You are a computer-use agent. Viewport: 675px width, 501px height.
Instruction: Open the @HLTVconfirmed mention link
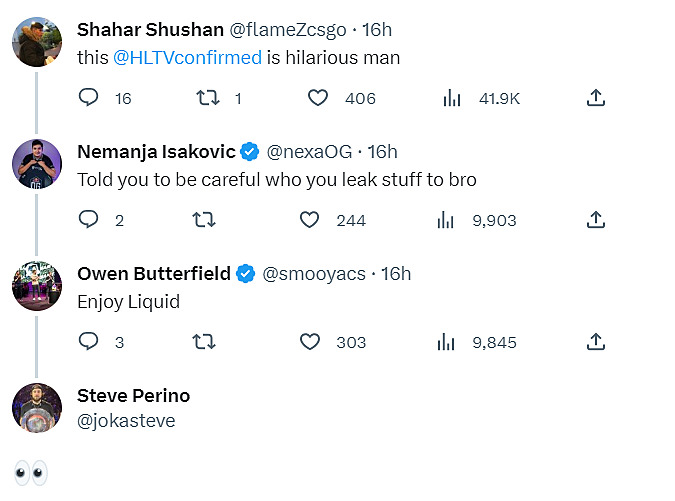coord(187,58)
